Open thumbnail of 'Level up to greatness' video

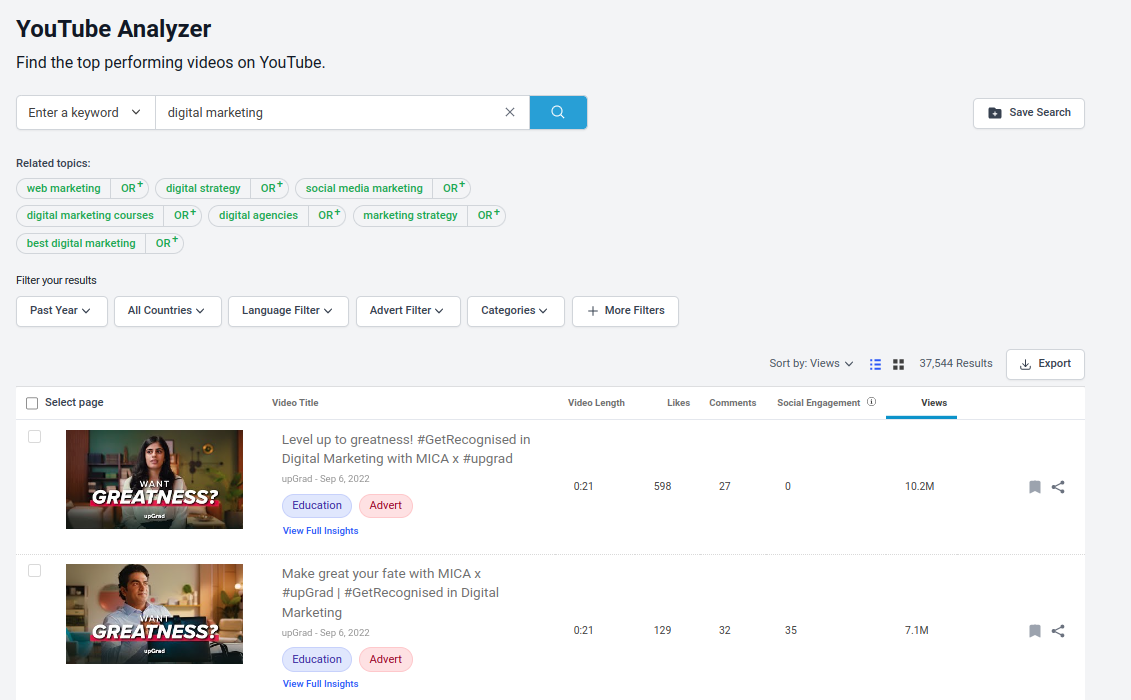[x=154, y=479]
